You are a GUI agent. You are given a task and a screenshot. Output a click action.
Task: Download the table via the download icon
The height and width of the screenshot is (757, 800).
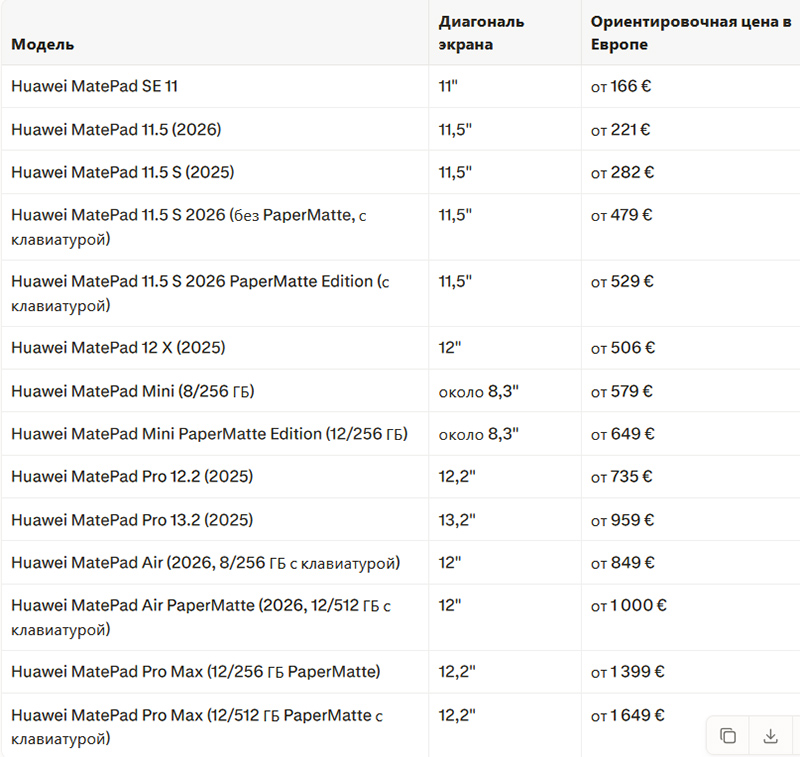point(770,736)
